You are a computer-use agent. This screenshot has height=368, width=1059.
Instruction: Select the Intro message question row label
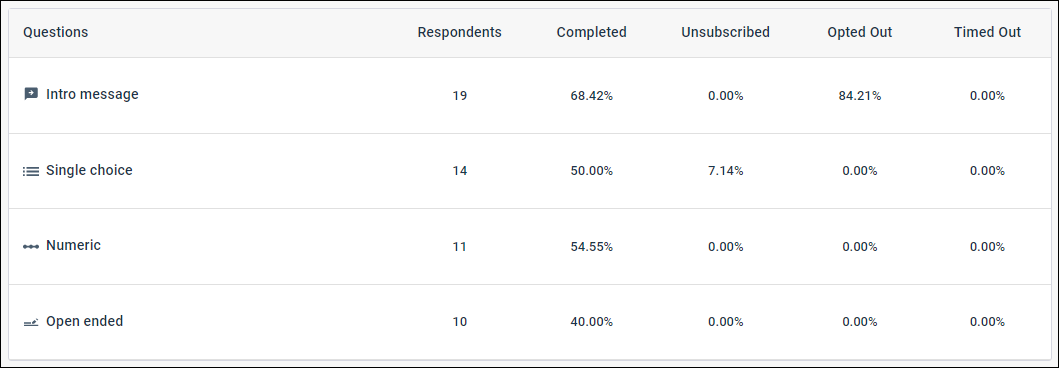[x=92, y=95]
